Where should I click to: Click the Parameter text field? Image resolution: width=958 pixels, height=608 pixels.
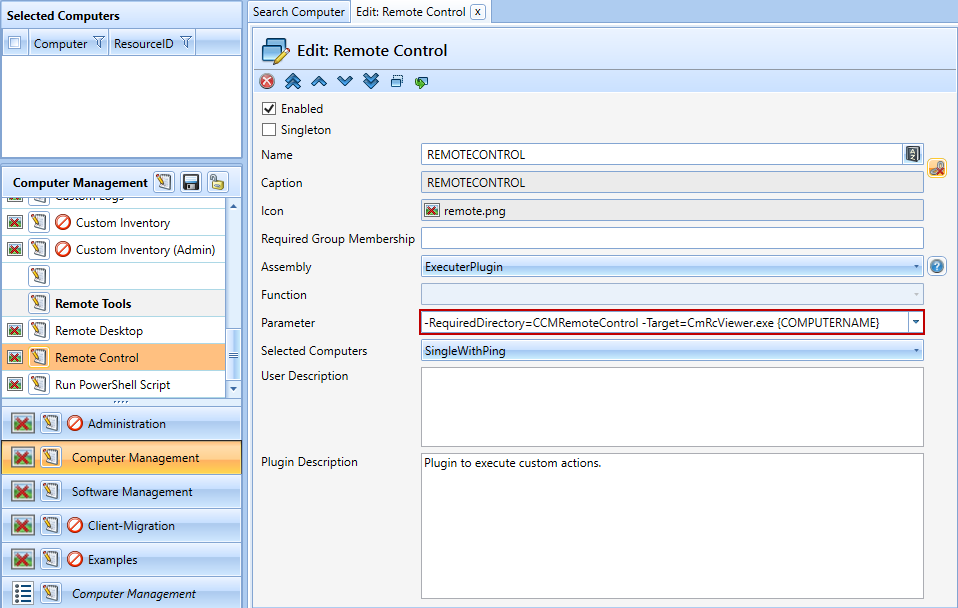pos(665,322)
